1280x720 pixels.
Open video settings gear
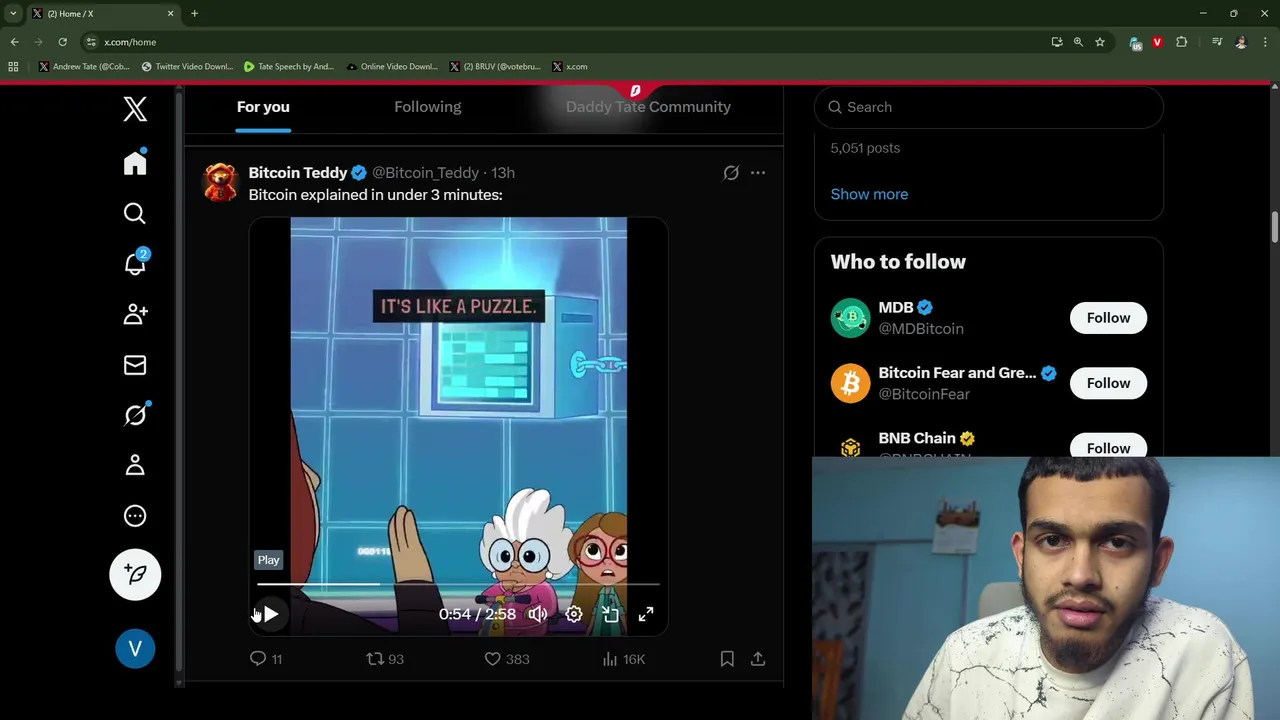[574, 614]
